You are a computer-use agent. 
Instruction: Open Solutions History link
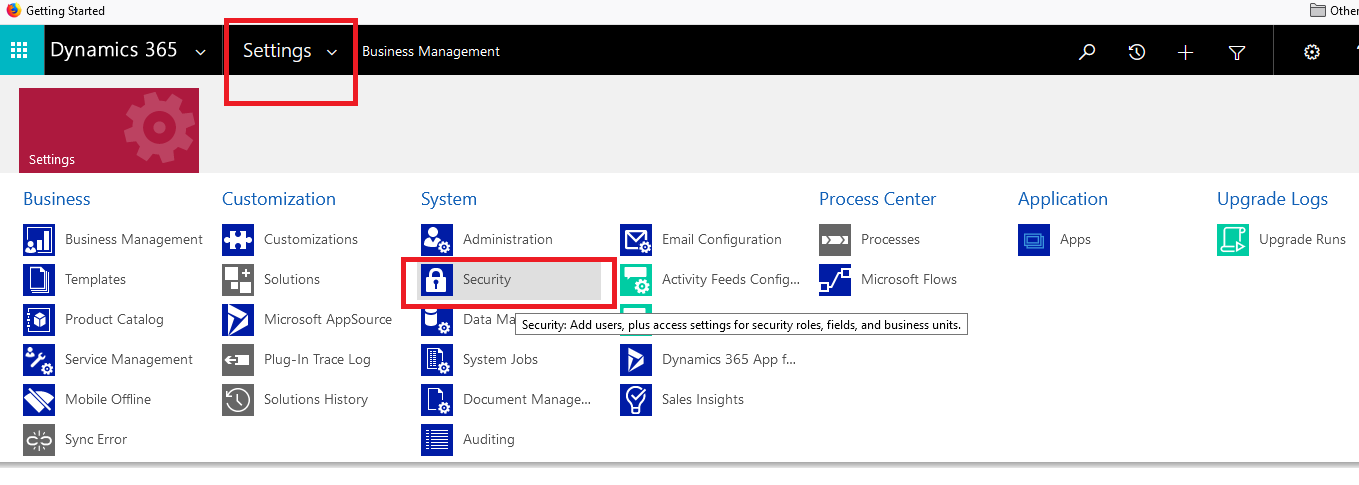(x=316, y=400)
